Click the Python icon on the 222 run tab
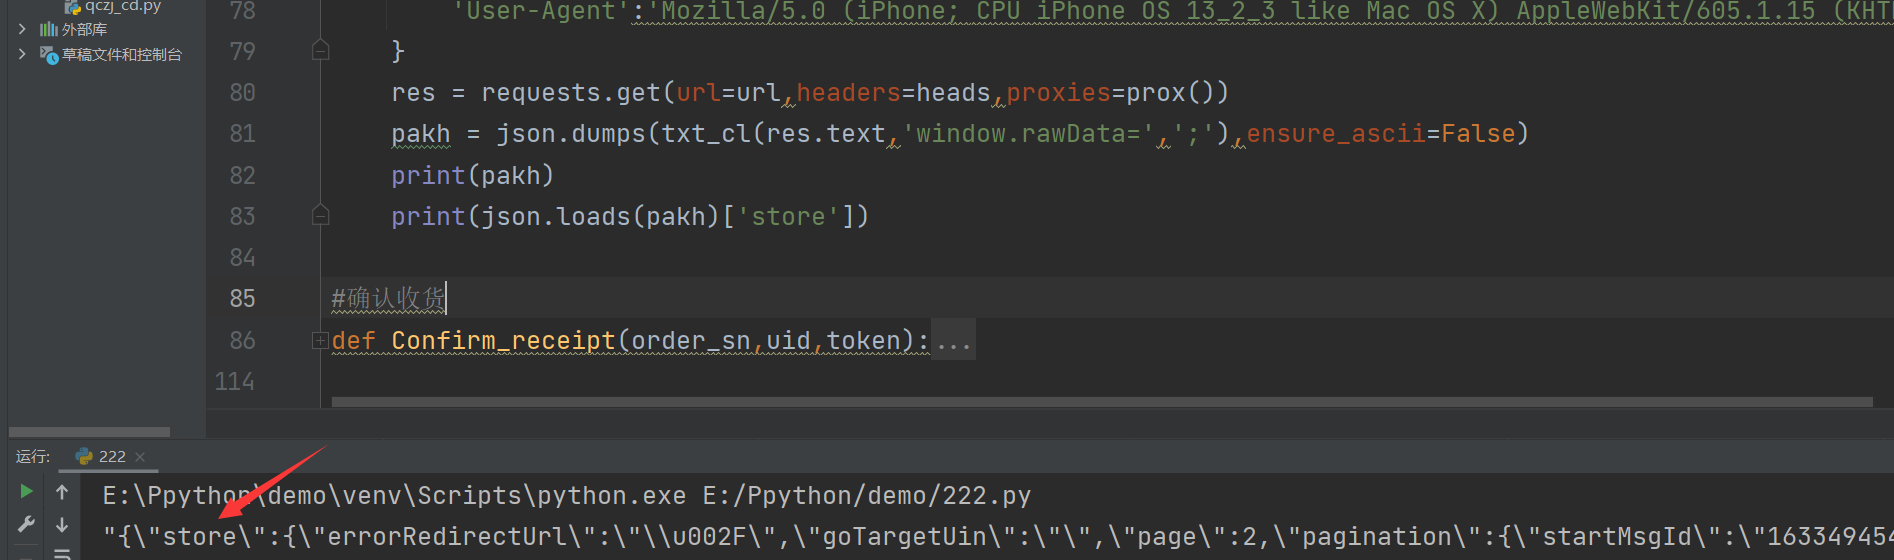Screen dimensions: 1894x560 (84, 456)
